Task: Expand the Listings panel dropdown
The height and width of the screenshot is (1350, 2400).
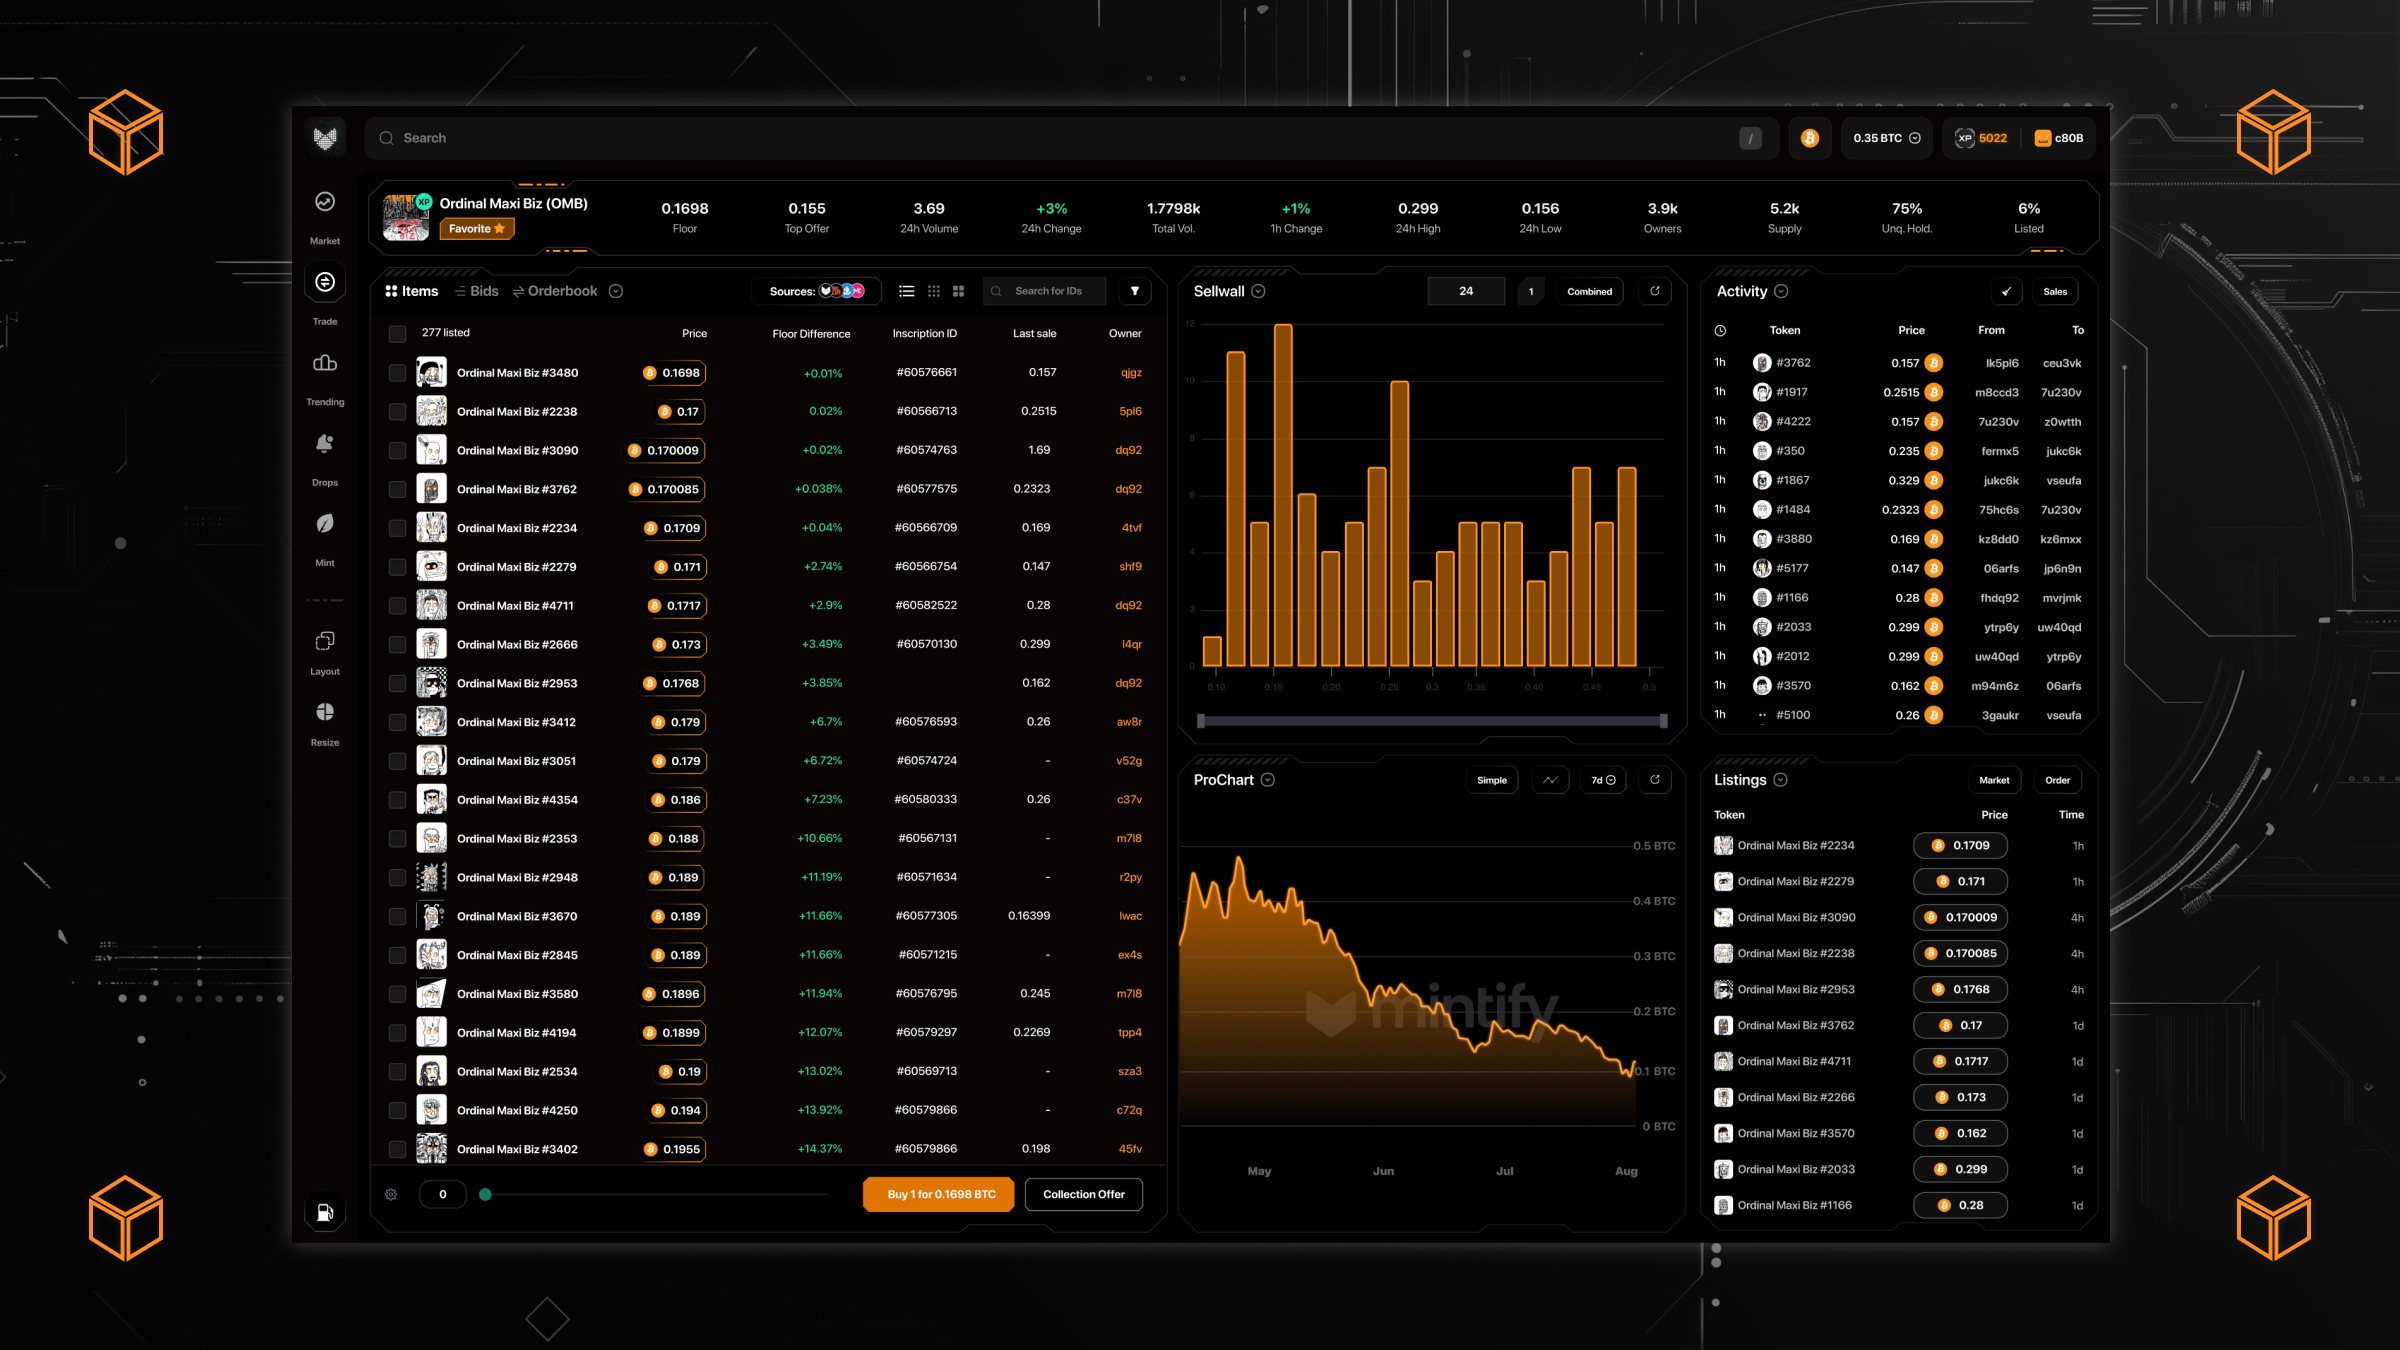Action: click(1780, 780)
